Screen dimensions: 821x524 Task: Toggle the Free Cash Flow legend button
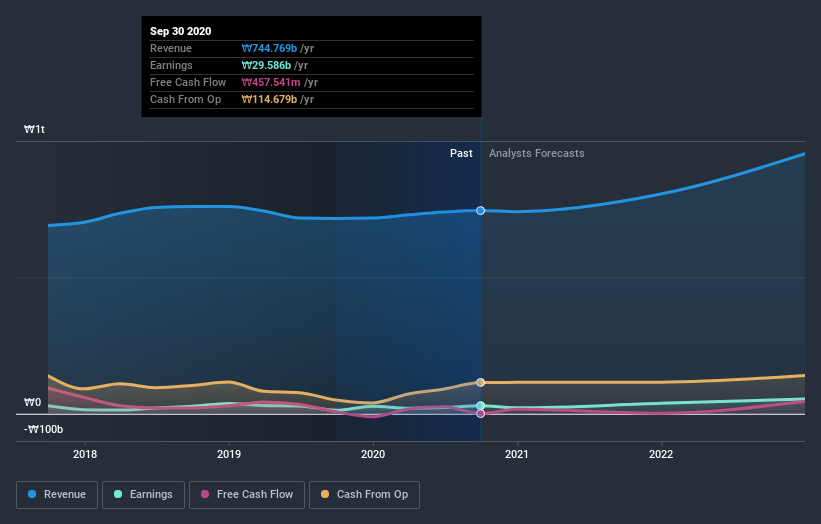[x=247, y=495]
